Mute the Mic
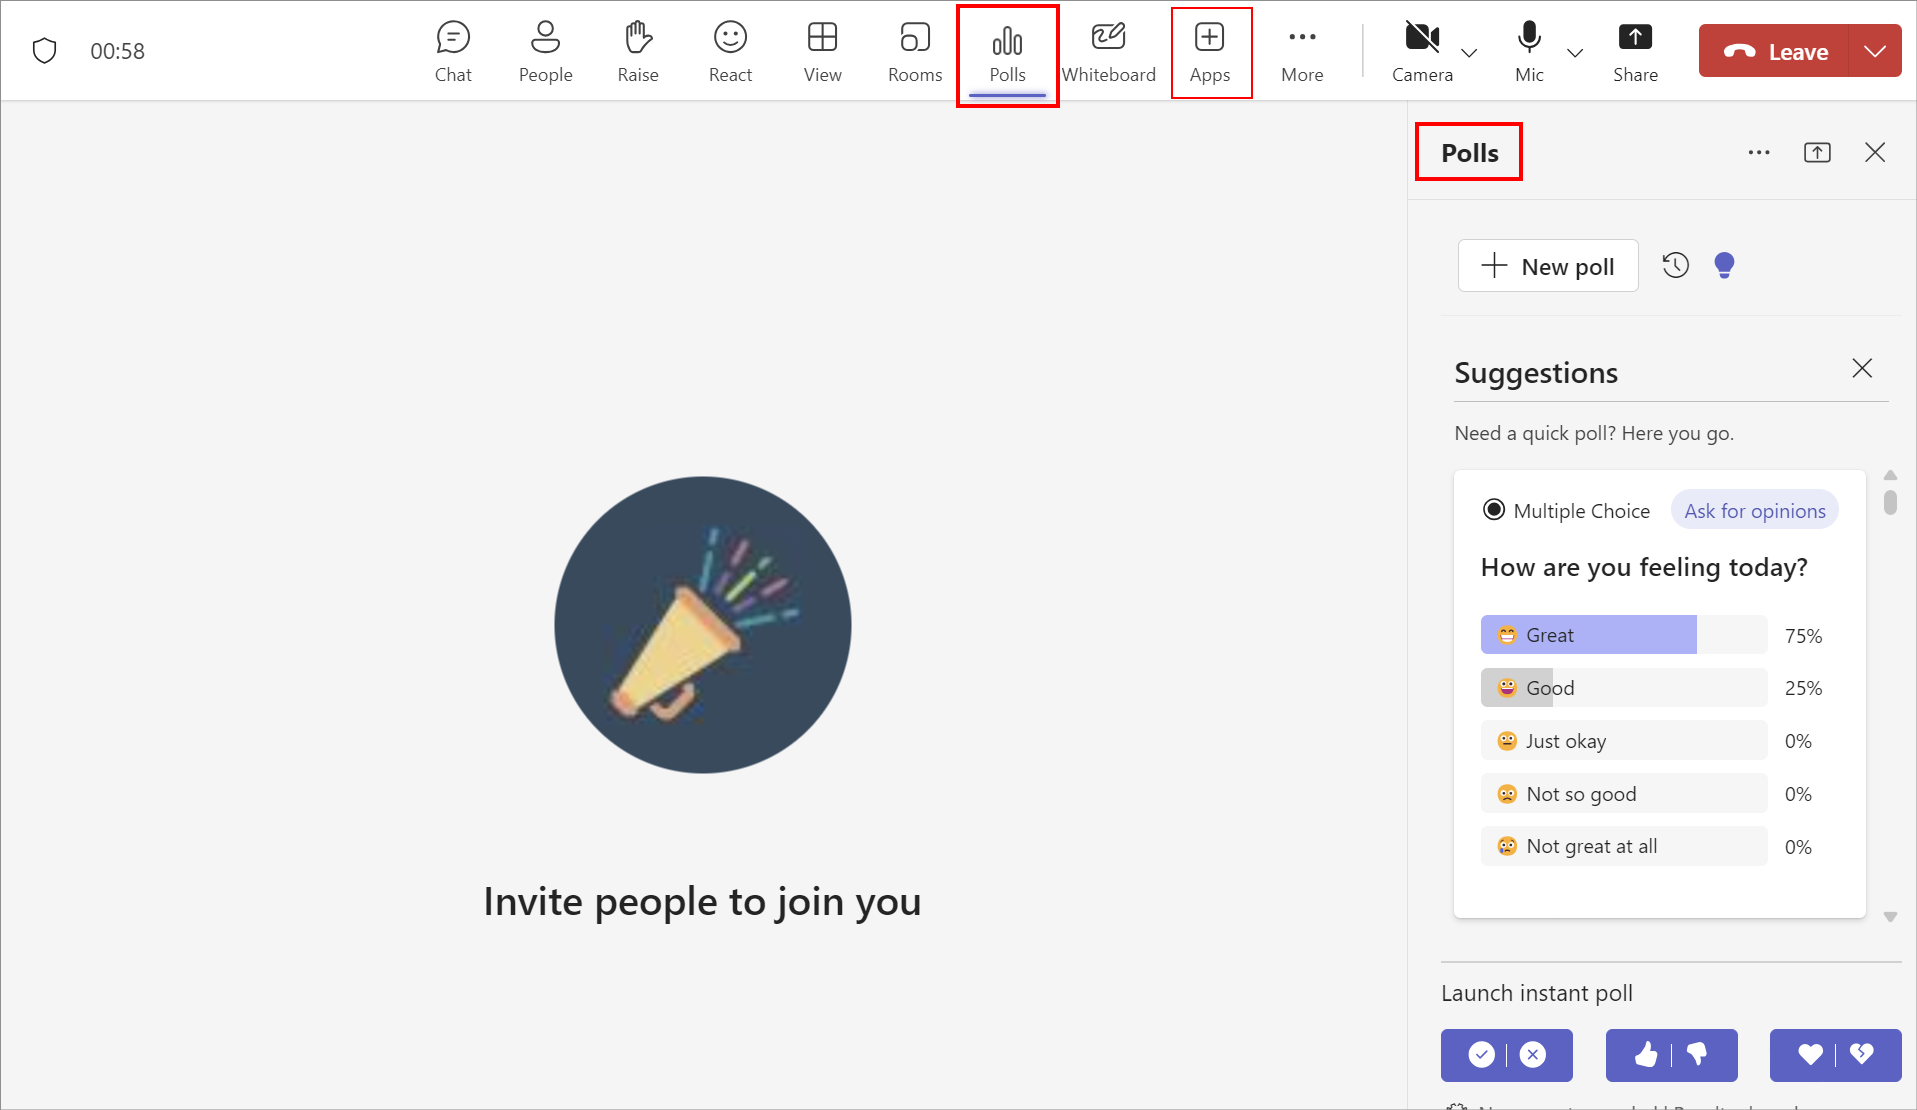The height and width of the screenshot is (1110, 1917). click(x=1529, y=52)
